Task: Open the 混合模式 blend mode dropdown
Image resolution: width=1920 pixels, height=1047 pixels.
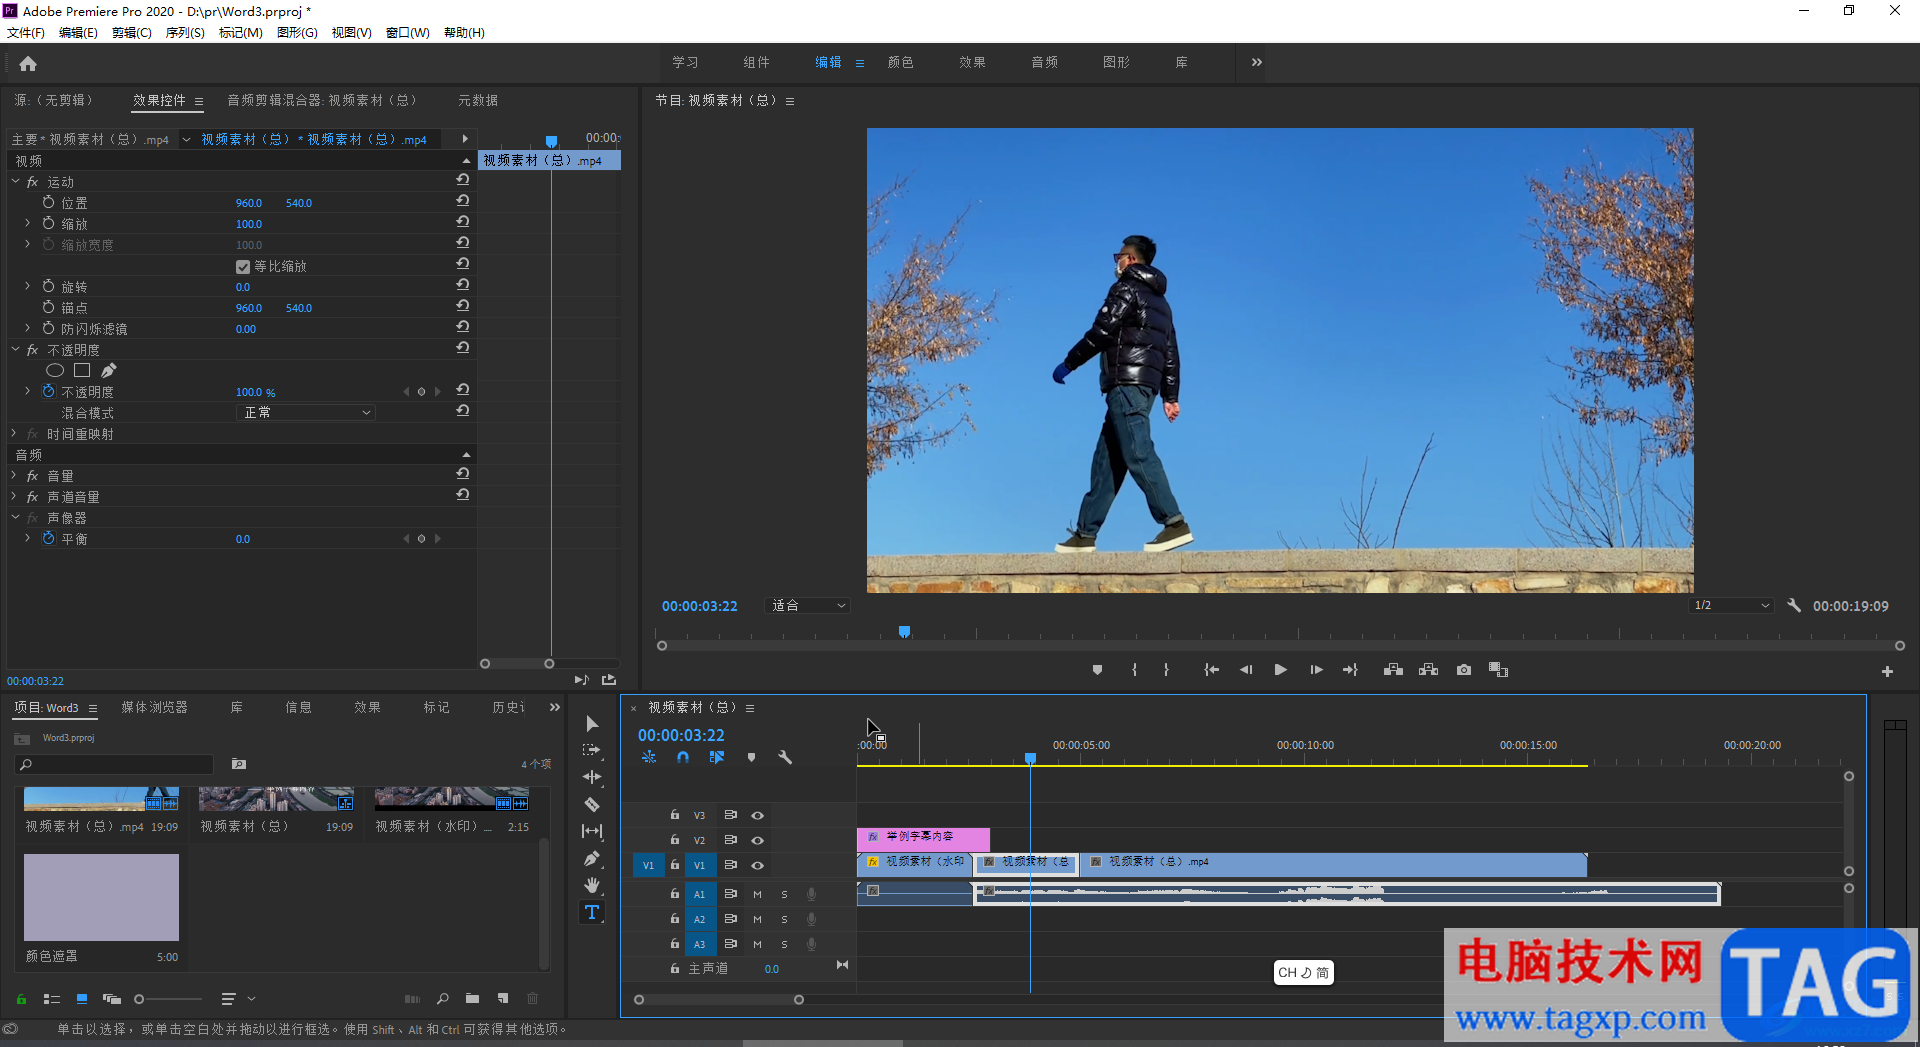Action: click(x=306, y=413)
